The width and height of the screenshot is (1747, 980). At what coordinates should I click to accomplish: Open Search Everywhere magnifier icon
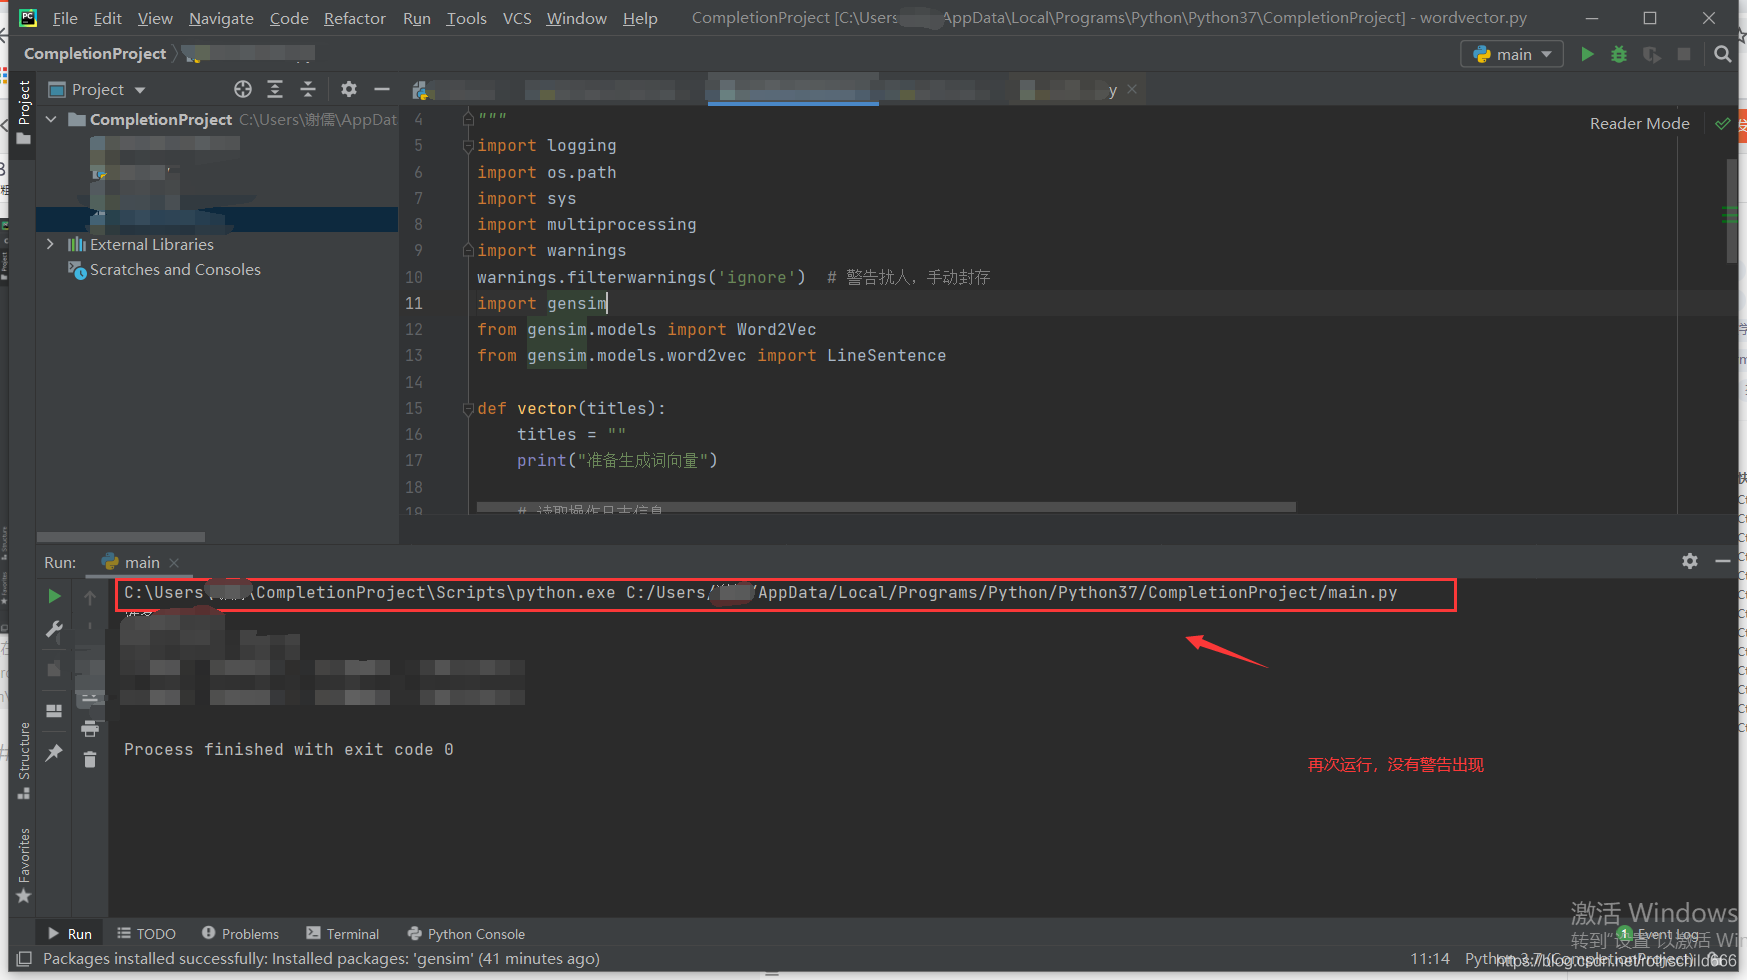click(x=1723, y=54)
